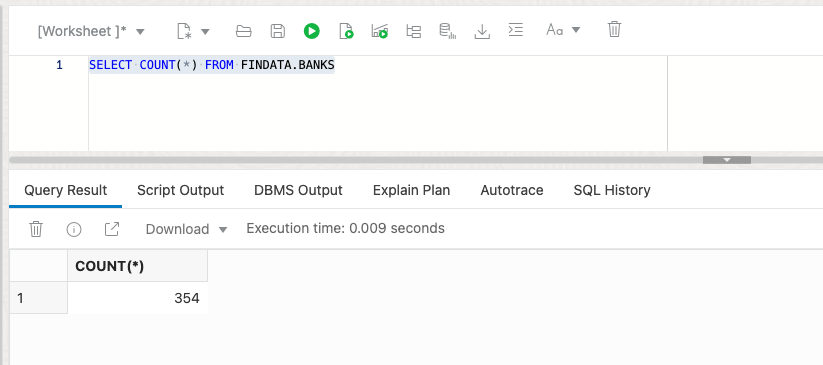Click the query info circle icon

tap(73, 230)
